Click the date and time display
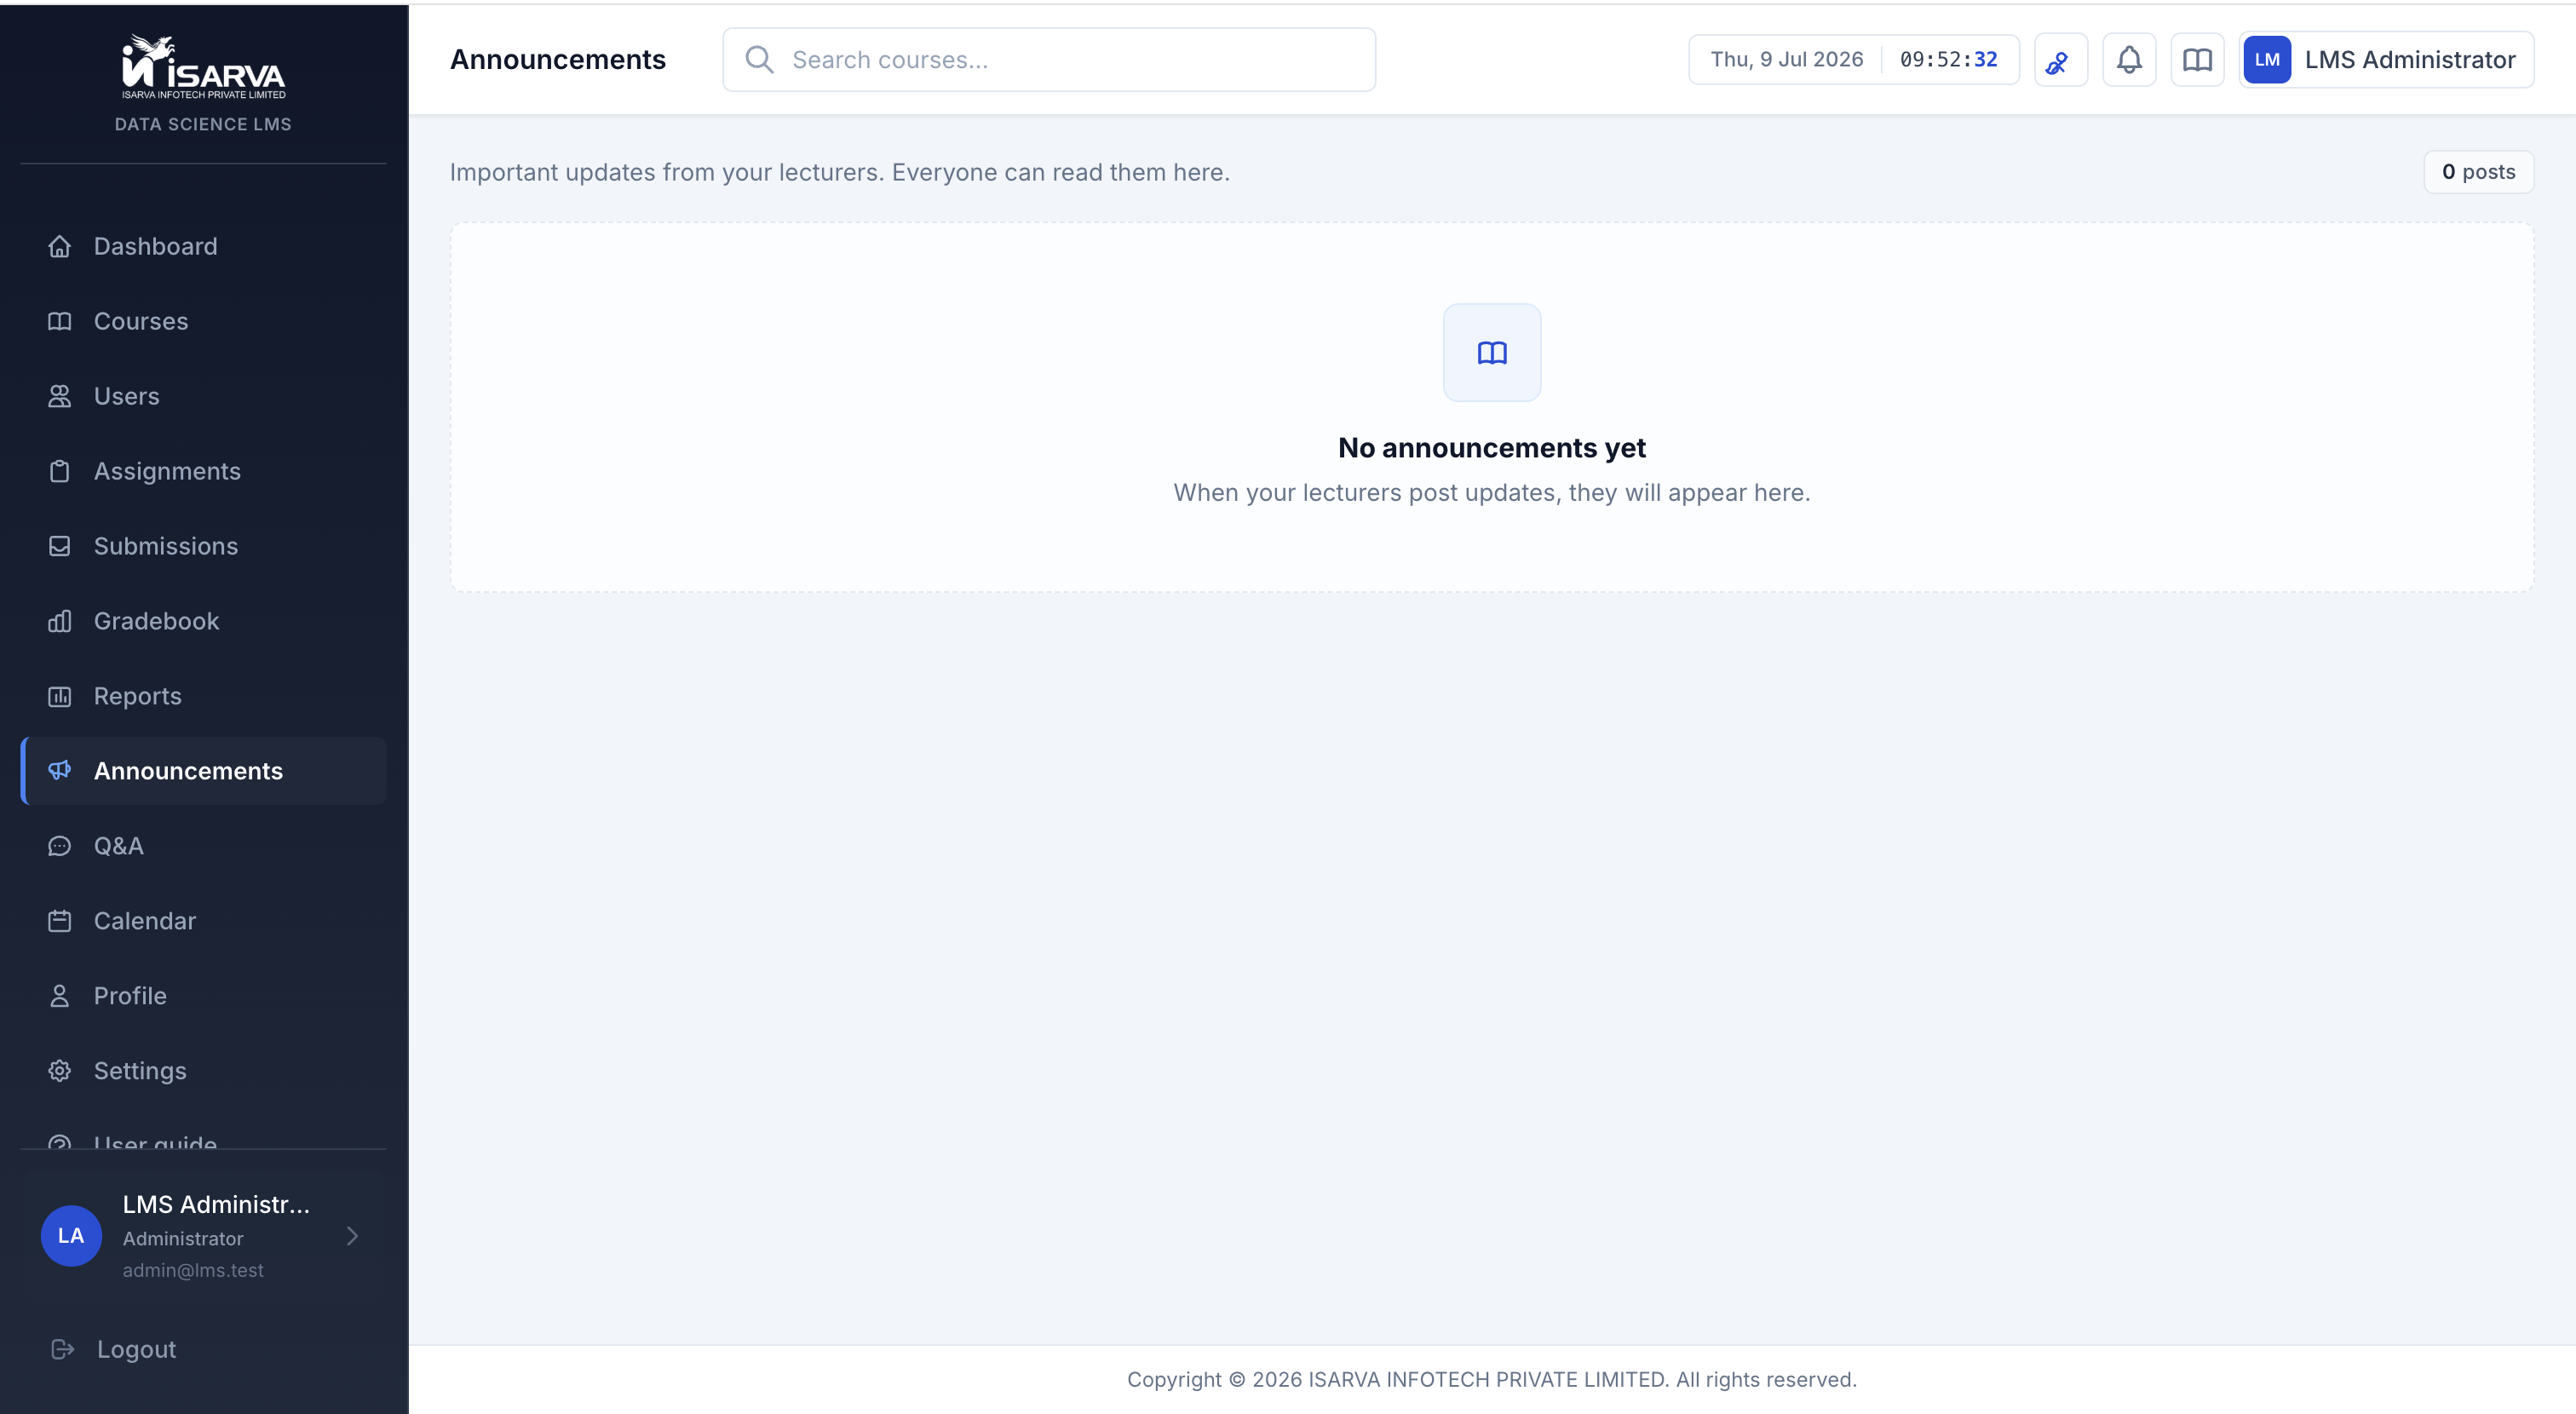 (1854, 60)
